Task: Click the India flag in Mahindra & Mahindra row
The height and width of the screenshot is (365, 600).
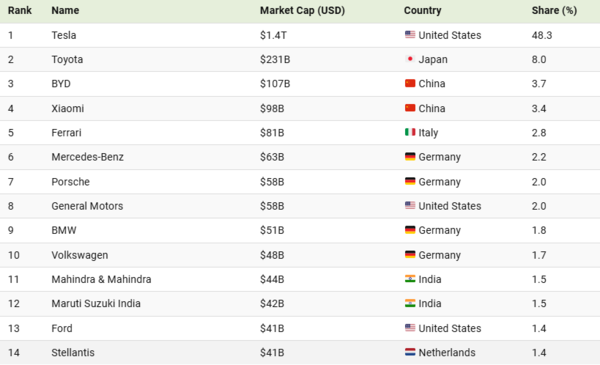Action: [410, 279]
